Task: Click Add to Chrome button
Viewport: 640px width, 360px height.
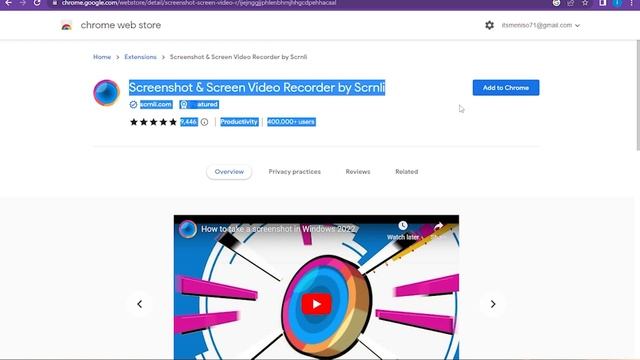Action: tap(506, 88)
